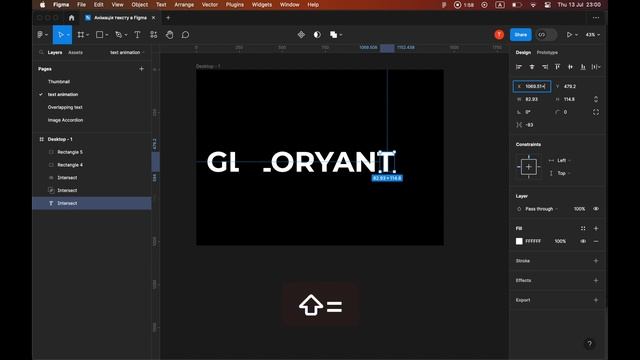The width and height of the screenshot is (640, 360).
Task: Open the Frame tools dropdown arrow
Action: click(x=87, y=35)
